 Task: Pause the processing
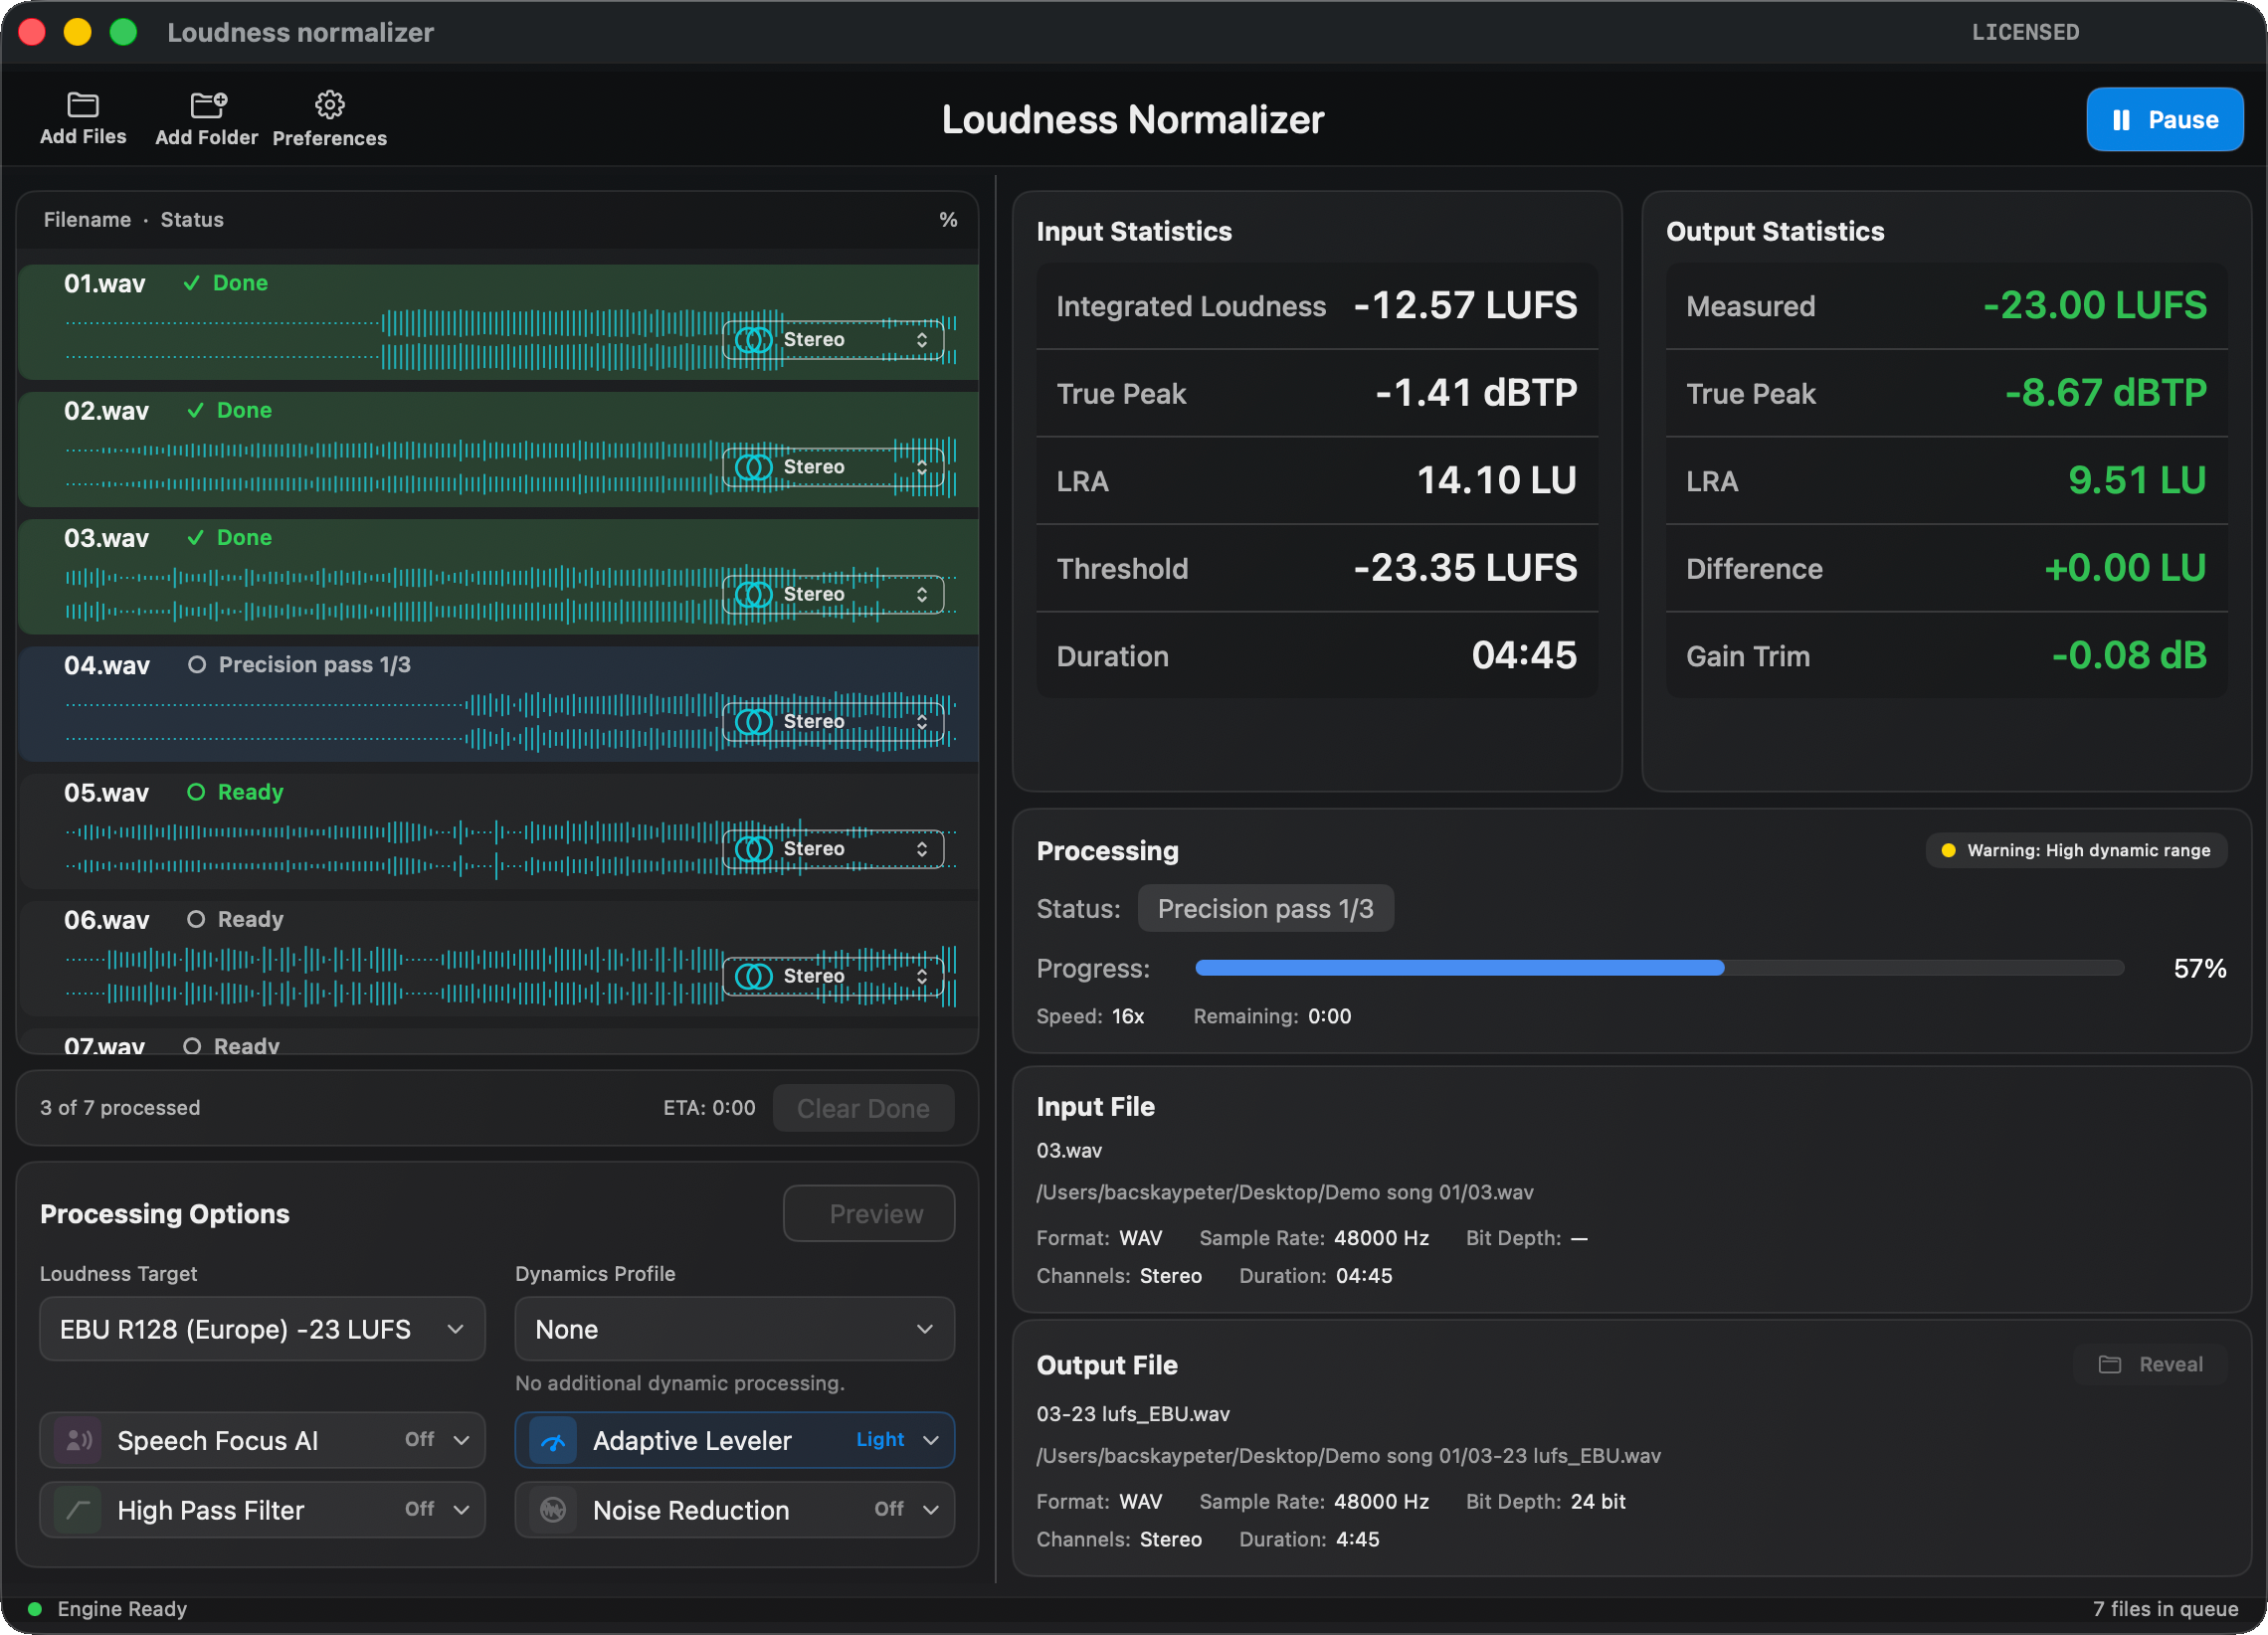click(x=2164, y=119)
